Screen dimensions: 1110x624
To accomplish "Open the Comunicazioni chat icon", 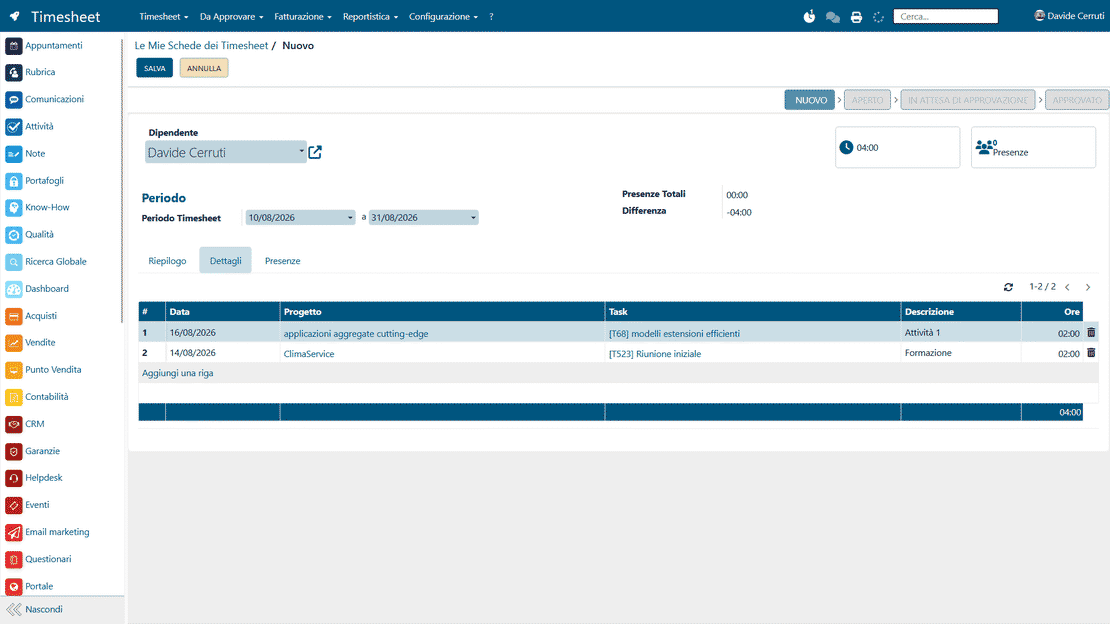I will pyautogui.click(x=13, y=100).
